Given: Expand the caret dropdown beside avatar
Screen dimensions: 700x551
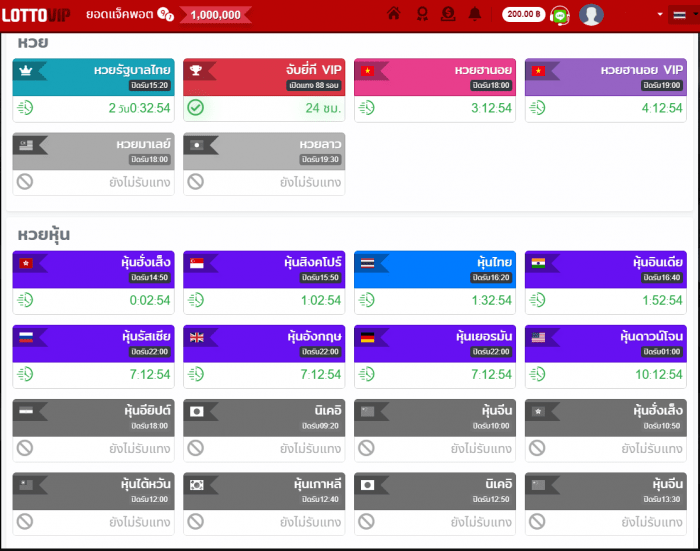Looking at the screenshot, I should pos(660,14).
